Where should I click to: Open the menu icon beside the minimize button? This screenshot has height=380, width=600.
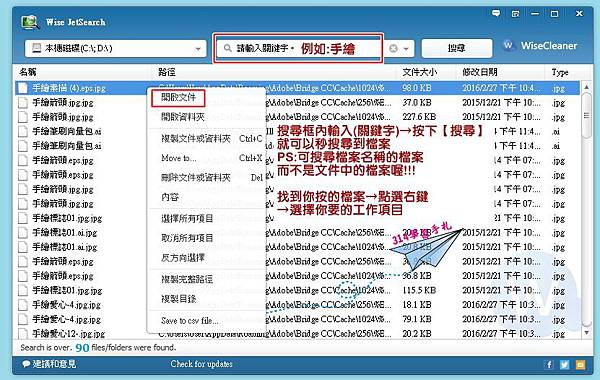tap(515, 14)
